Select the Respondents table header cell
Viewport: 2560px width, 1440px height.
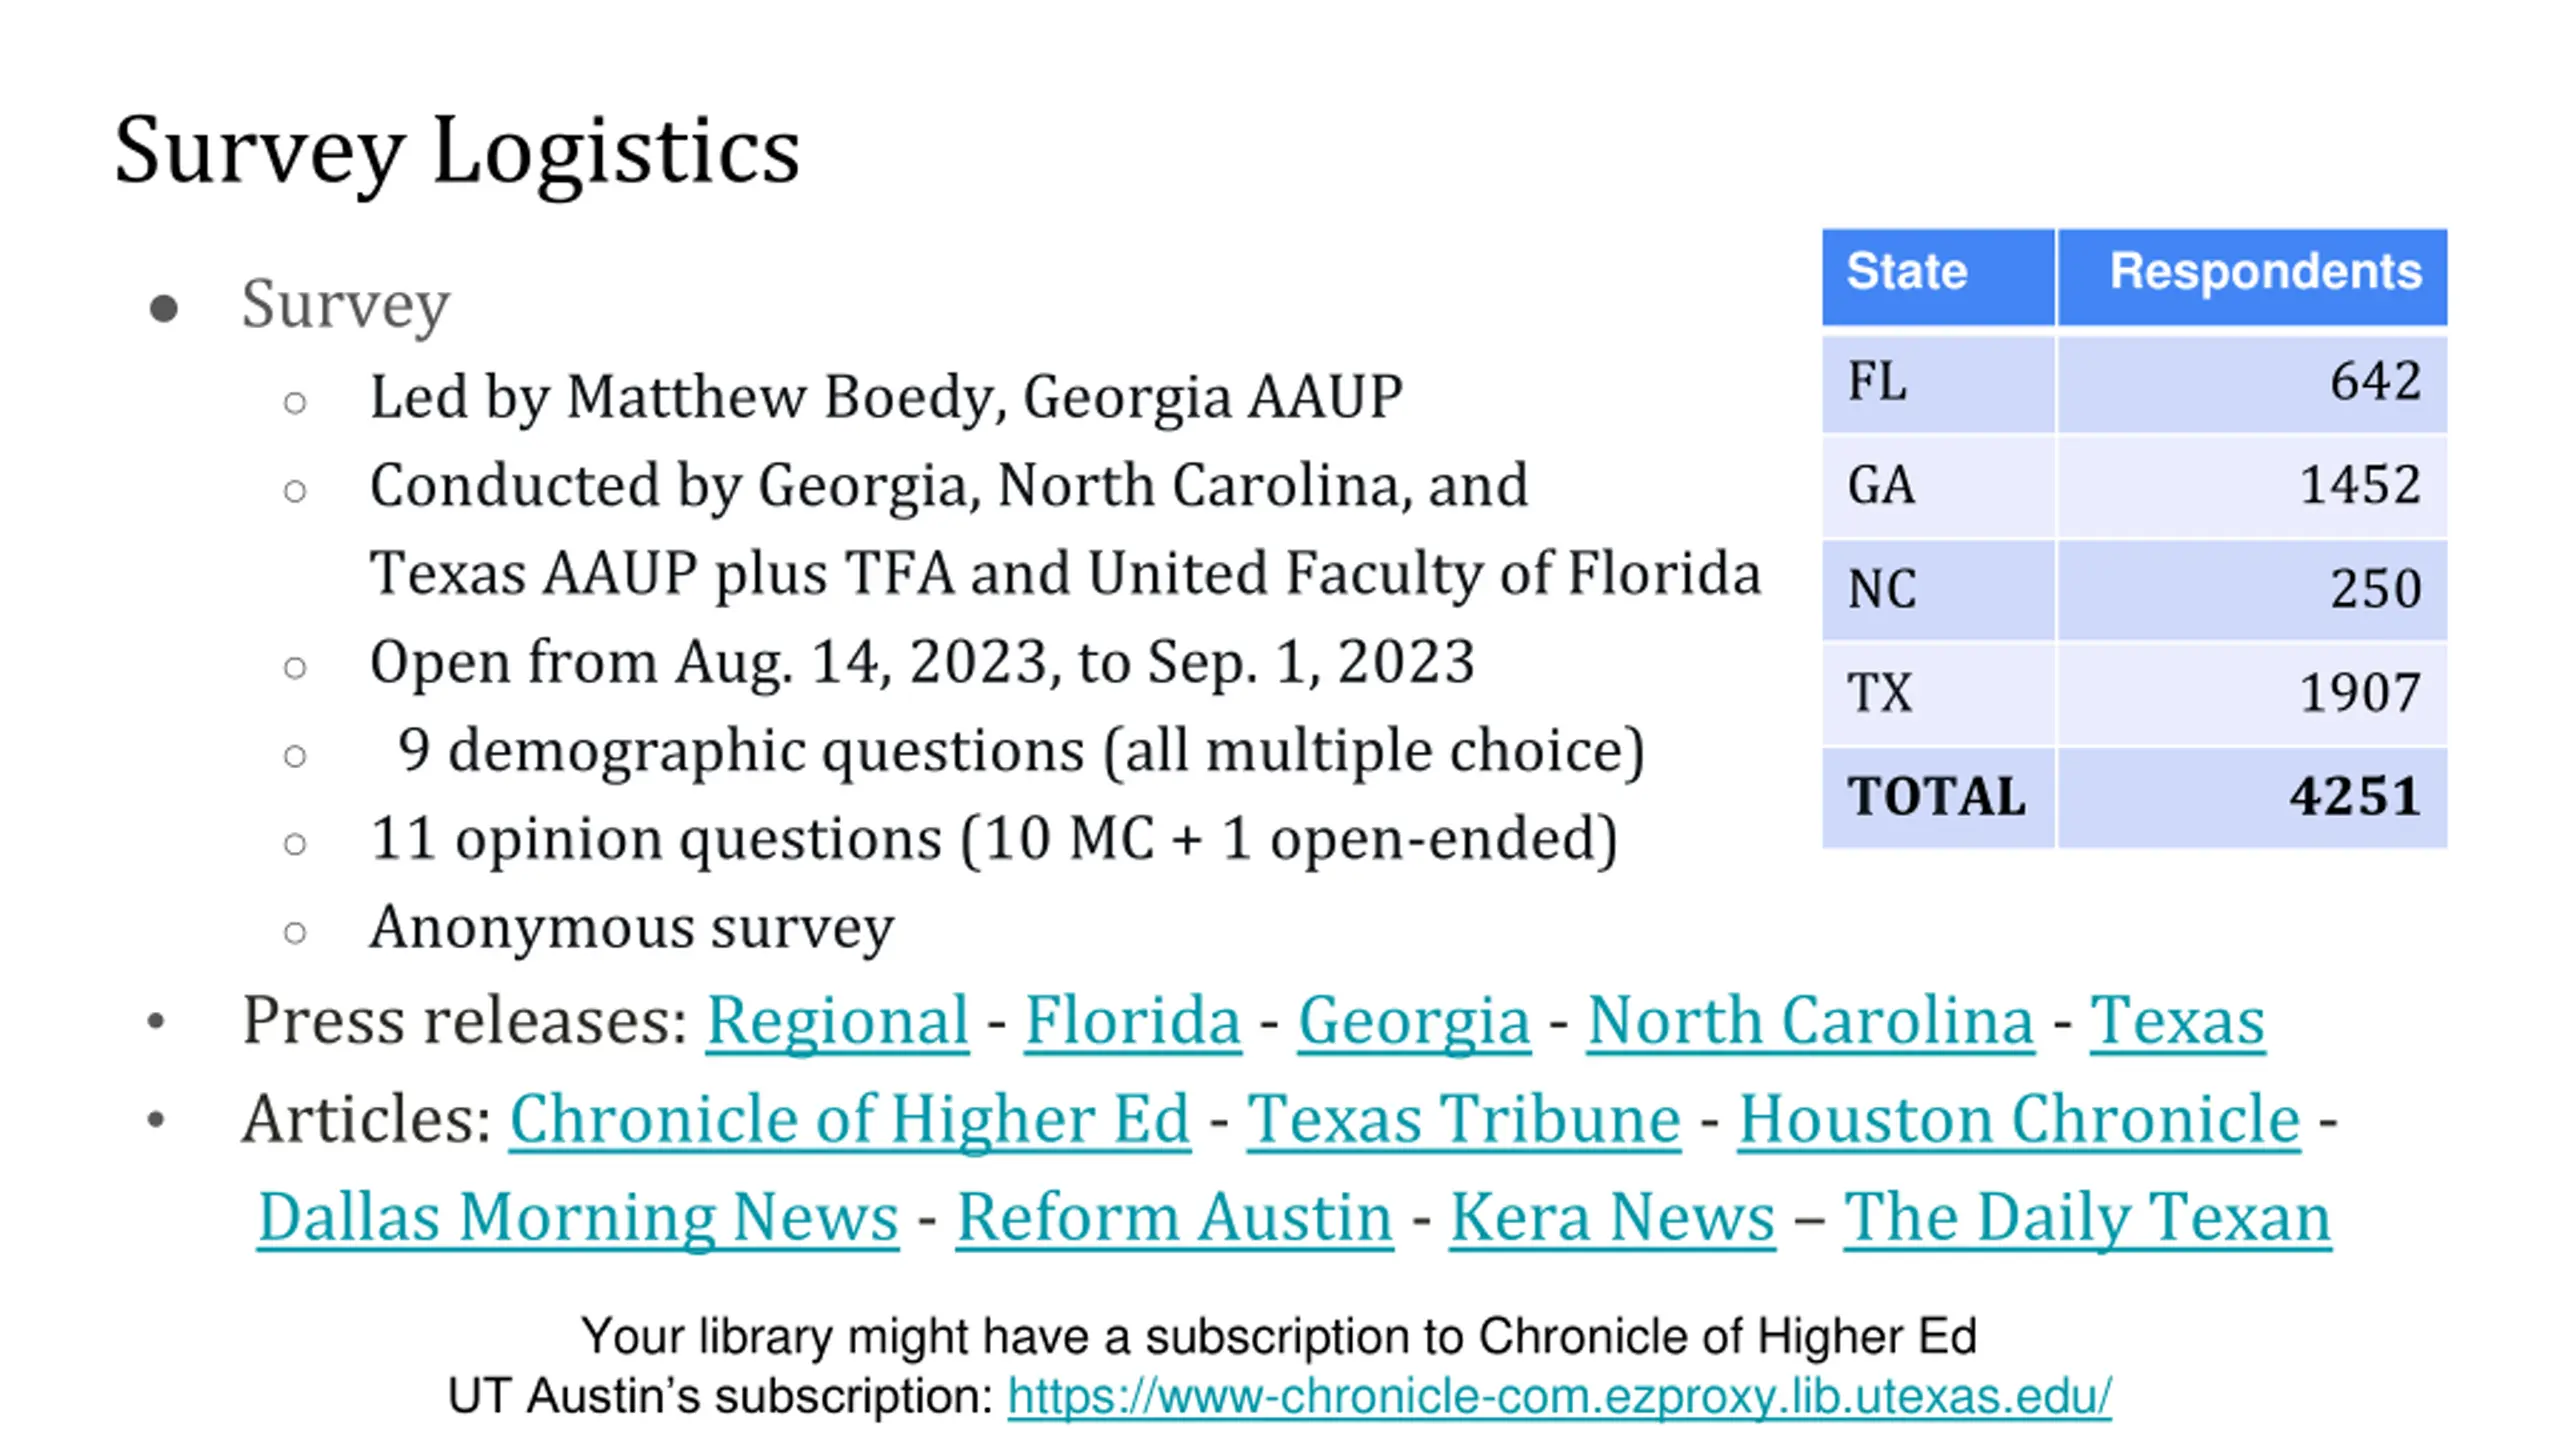coord(2253,276)
